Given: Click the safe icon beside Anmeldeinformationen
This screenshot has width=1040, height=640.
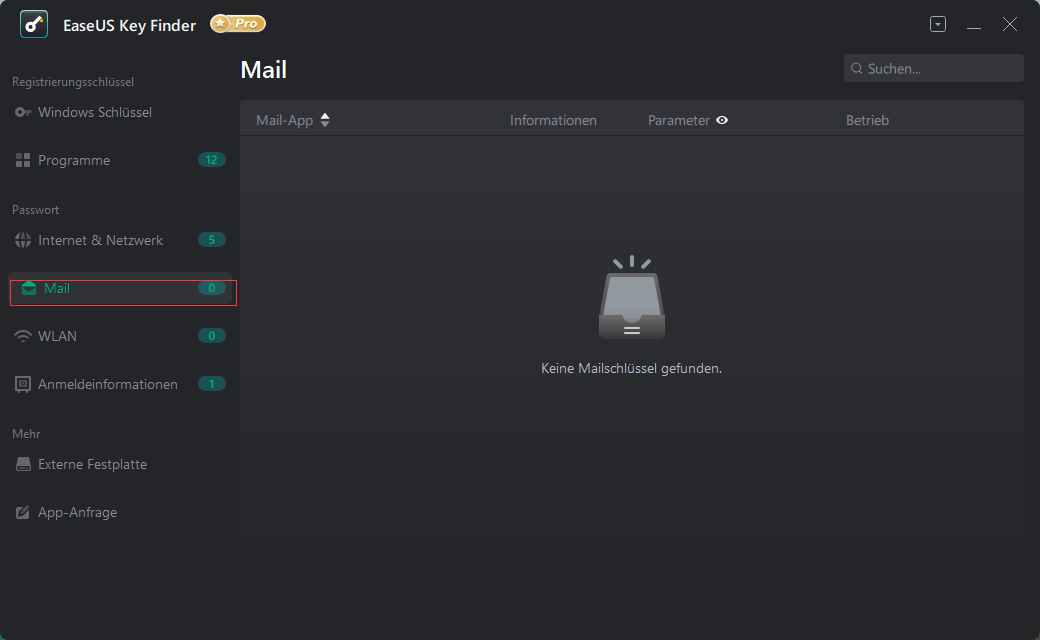Looking at the screenshot, I should (23, 385).
